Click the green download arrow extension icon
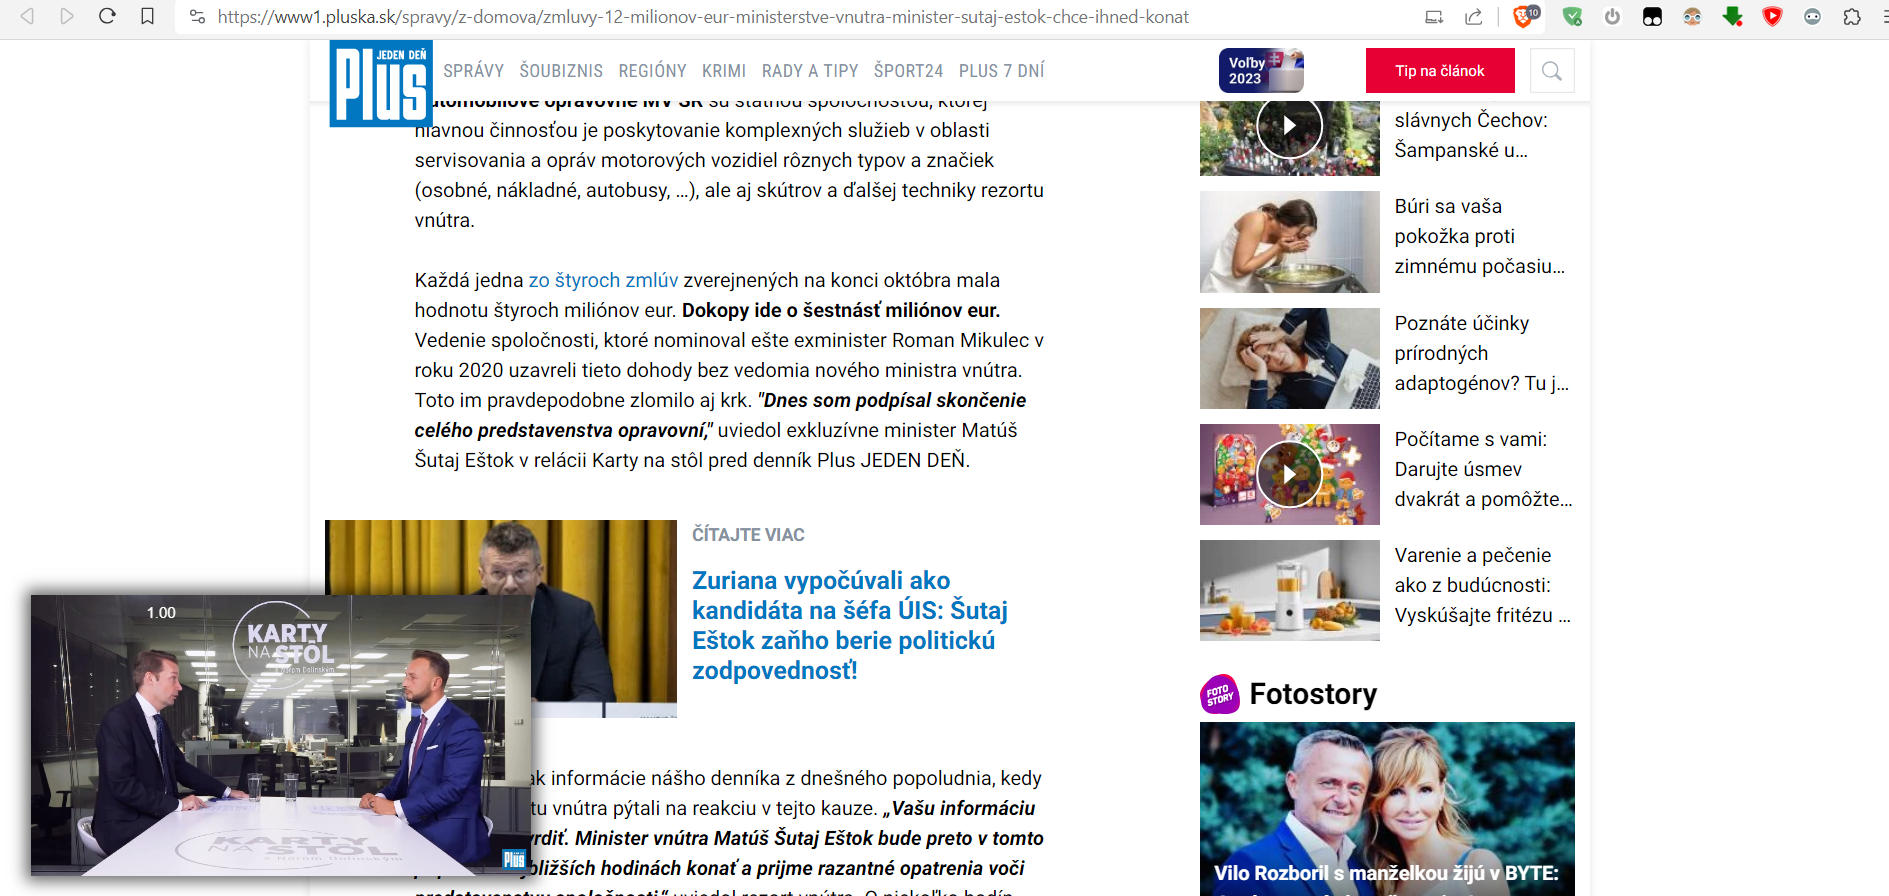1889x896 pixels. [x=1733, y=16]
